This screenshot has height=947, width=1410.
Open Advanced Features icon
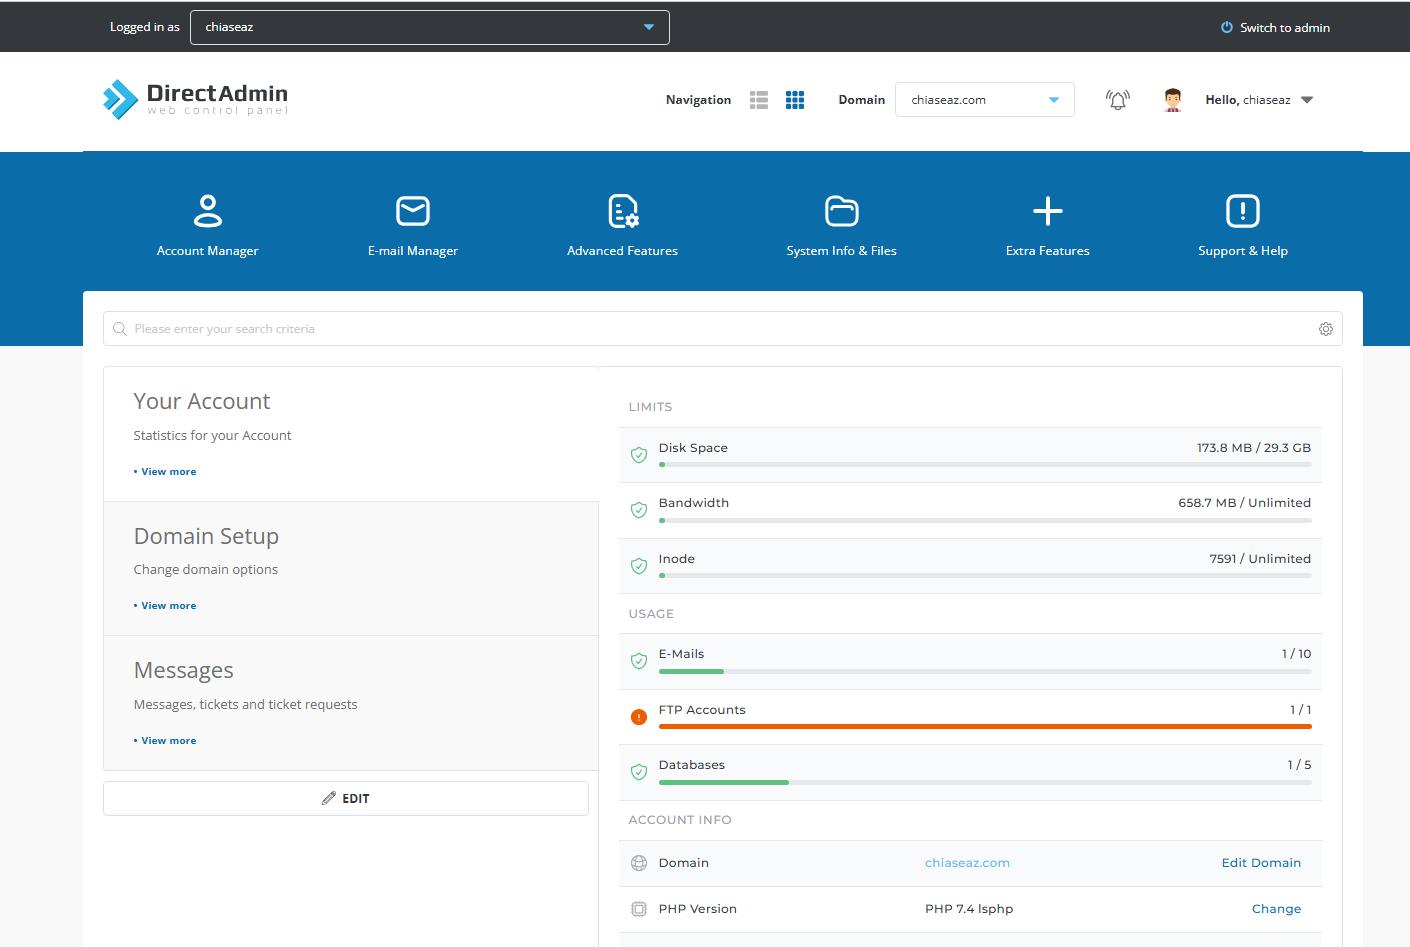[x=622, y=211]
